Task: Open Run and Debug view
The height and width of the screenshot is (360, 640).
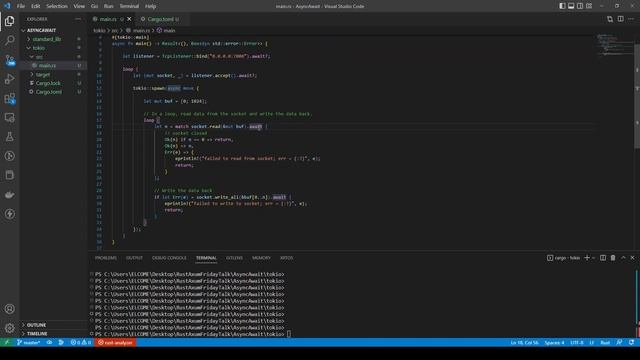Action: point(9,79)
